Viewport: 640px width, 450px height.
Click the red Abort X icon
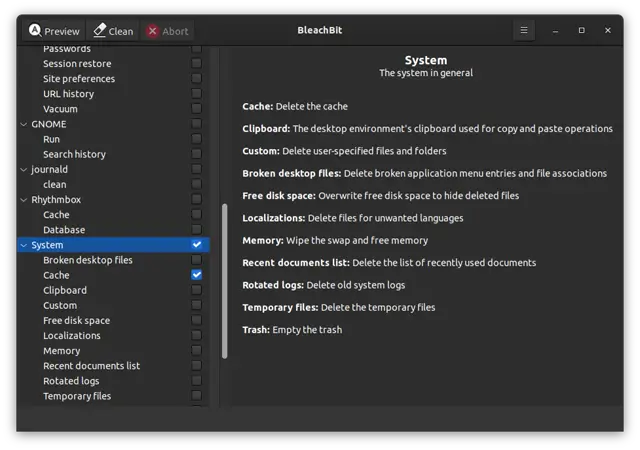tap(153, 31)
